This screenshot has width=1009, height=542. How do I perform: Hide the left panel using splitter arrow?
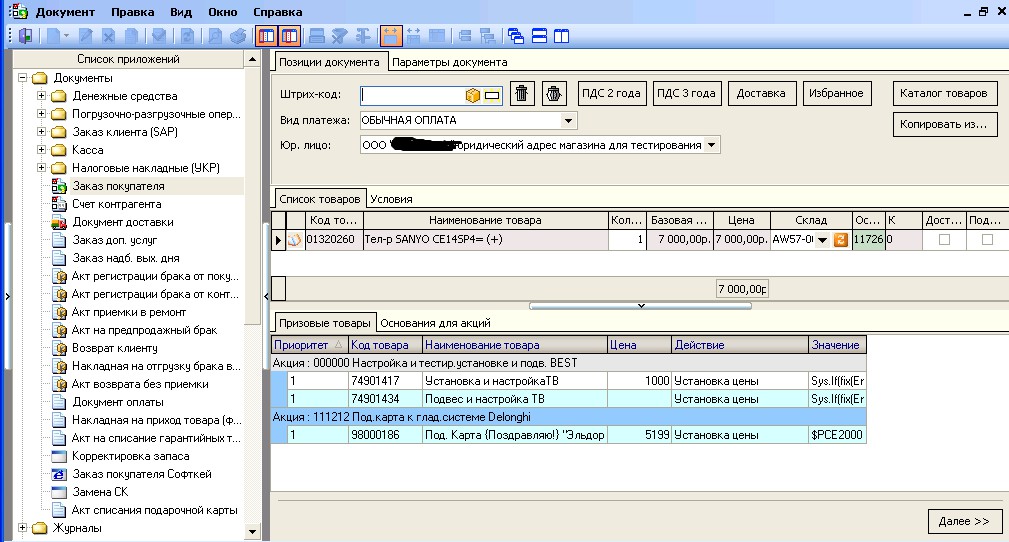[266, 297]
